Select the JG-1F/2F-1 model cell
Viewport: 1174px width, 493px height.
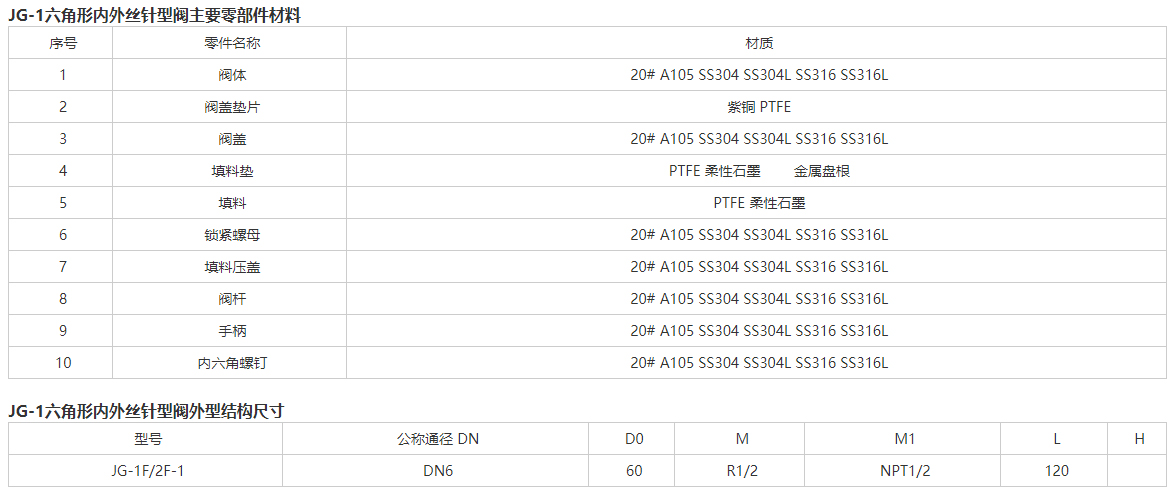tap(148, 471)
